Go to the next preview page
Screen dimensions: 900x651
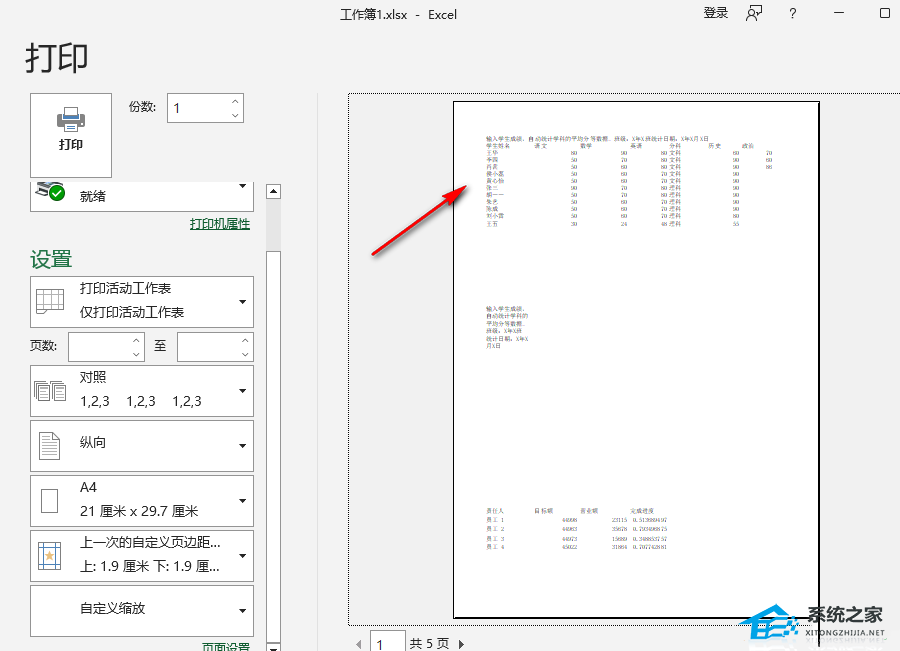461,644
